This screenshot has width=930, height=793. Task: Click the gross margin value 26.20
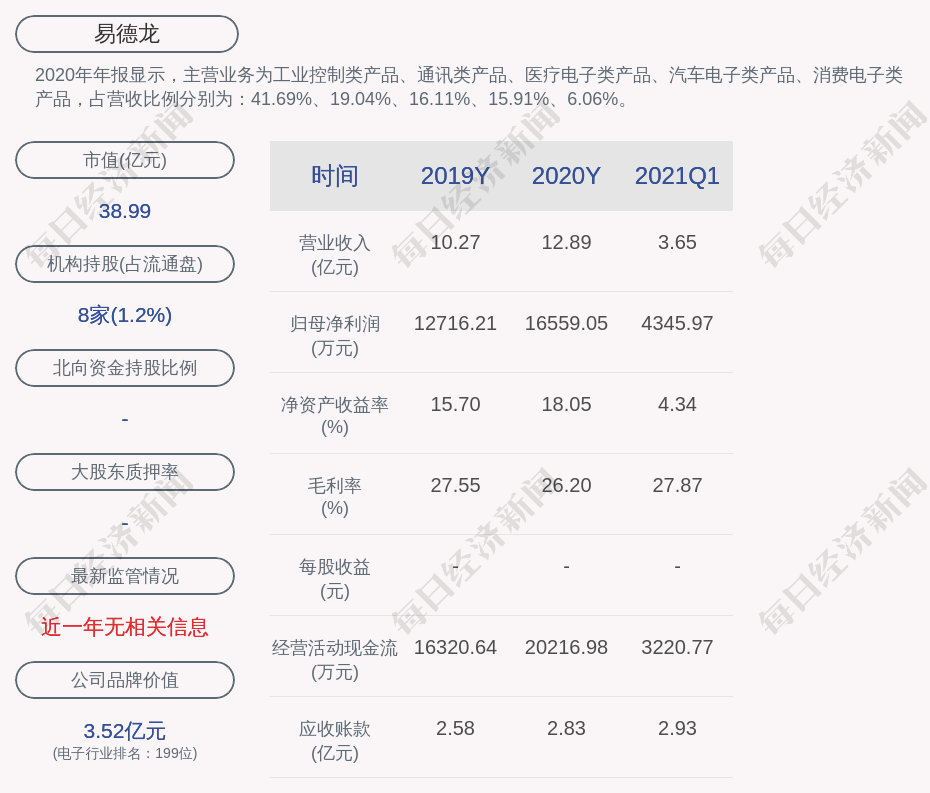click(x=566, y=485)
